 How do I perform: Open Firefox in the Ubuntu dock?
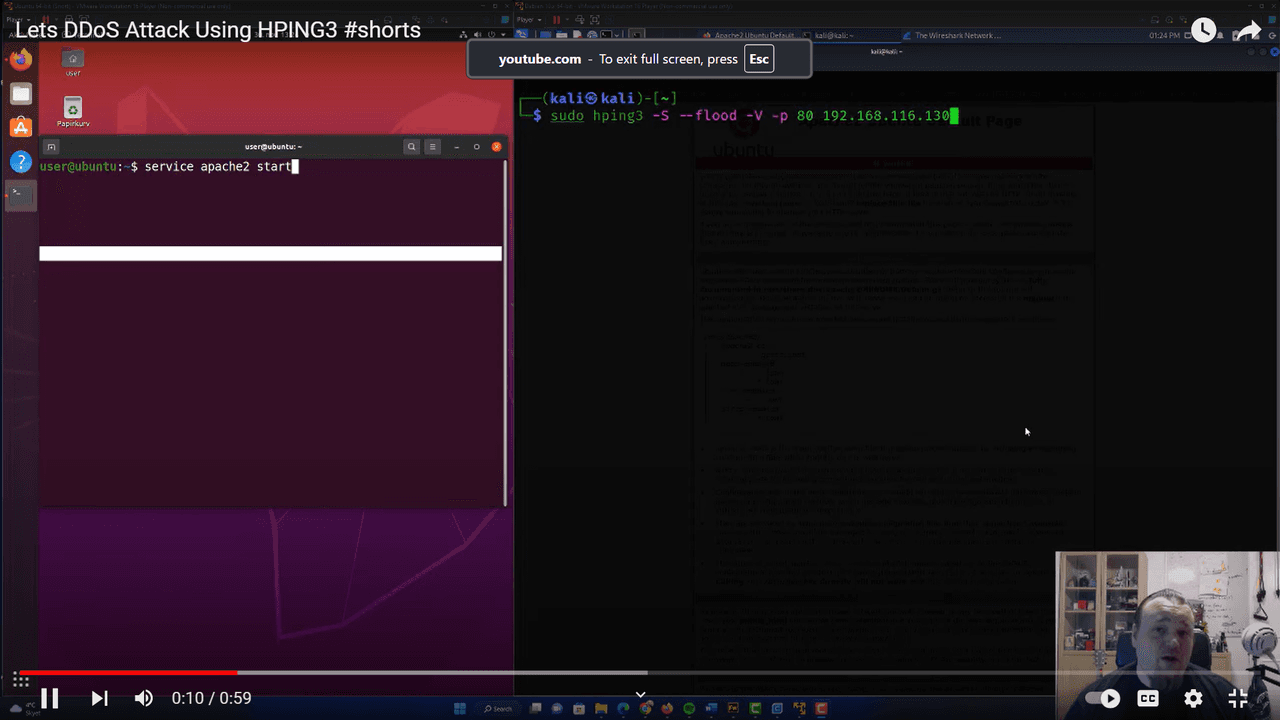(21, 59)
